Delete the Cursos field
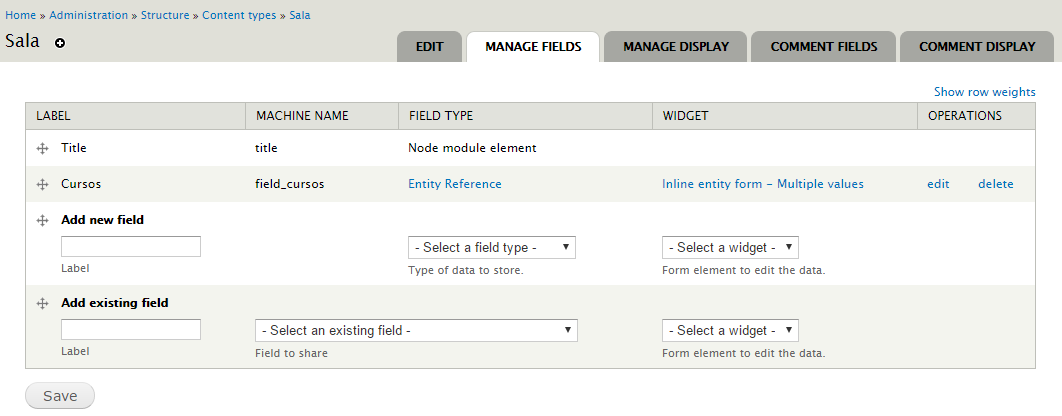 click(995, 184)
